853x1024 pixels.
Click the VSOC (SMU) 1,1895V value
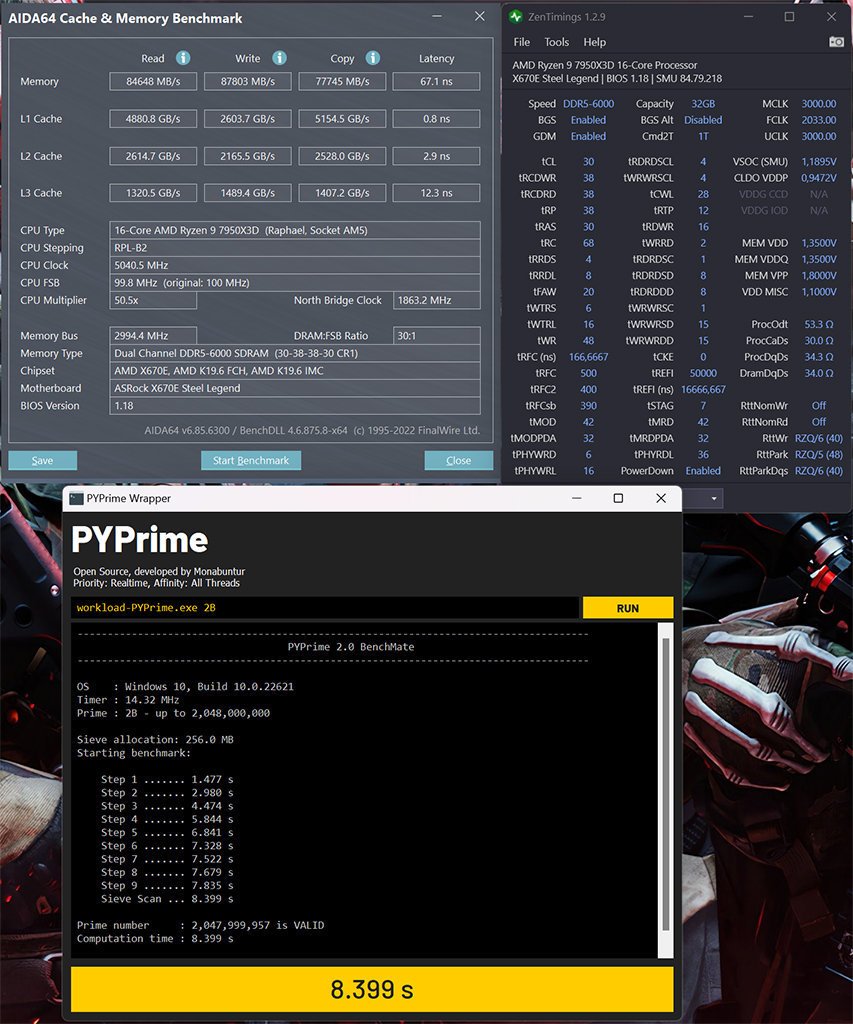point(819,161)
